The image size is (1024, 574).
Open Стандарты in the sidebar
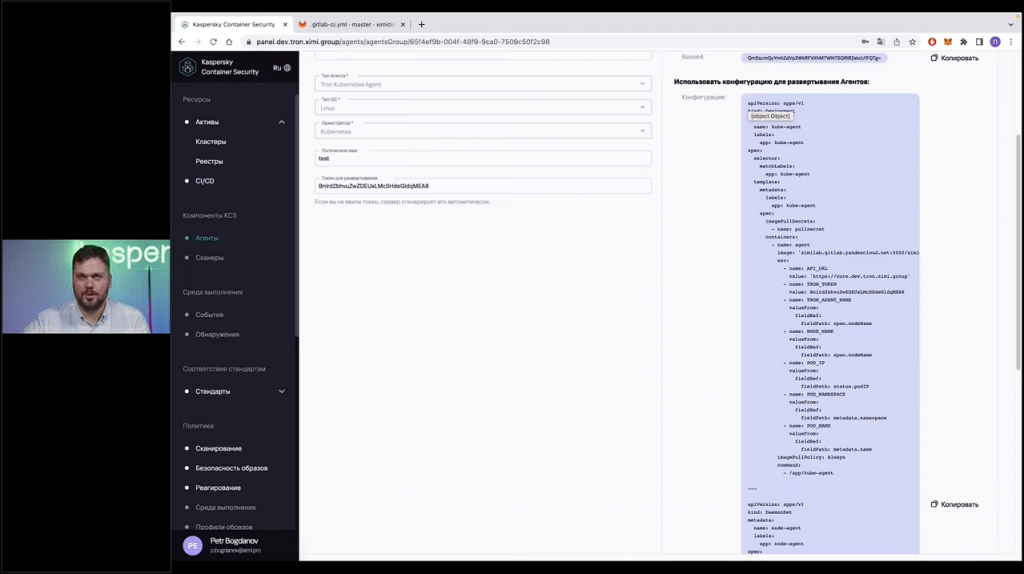click(212, 391)
